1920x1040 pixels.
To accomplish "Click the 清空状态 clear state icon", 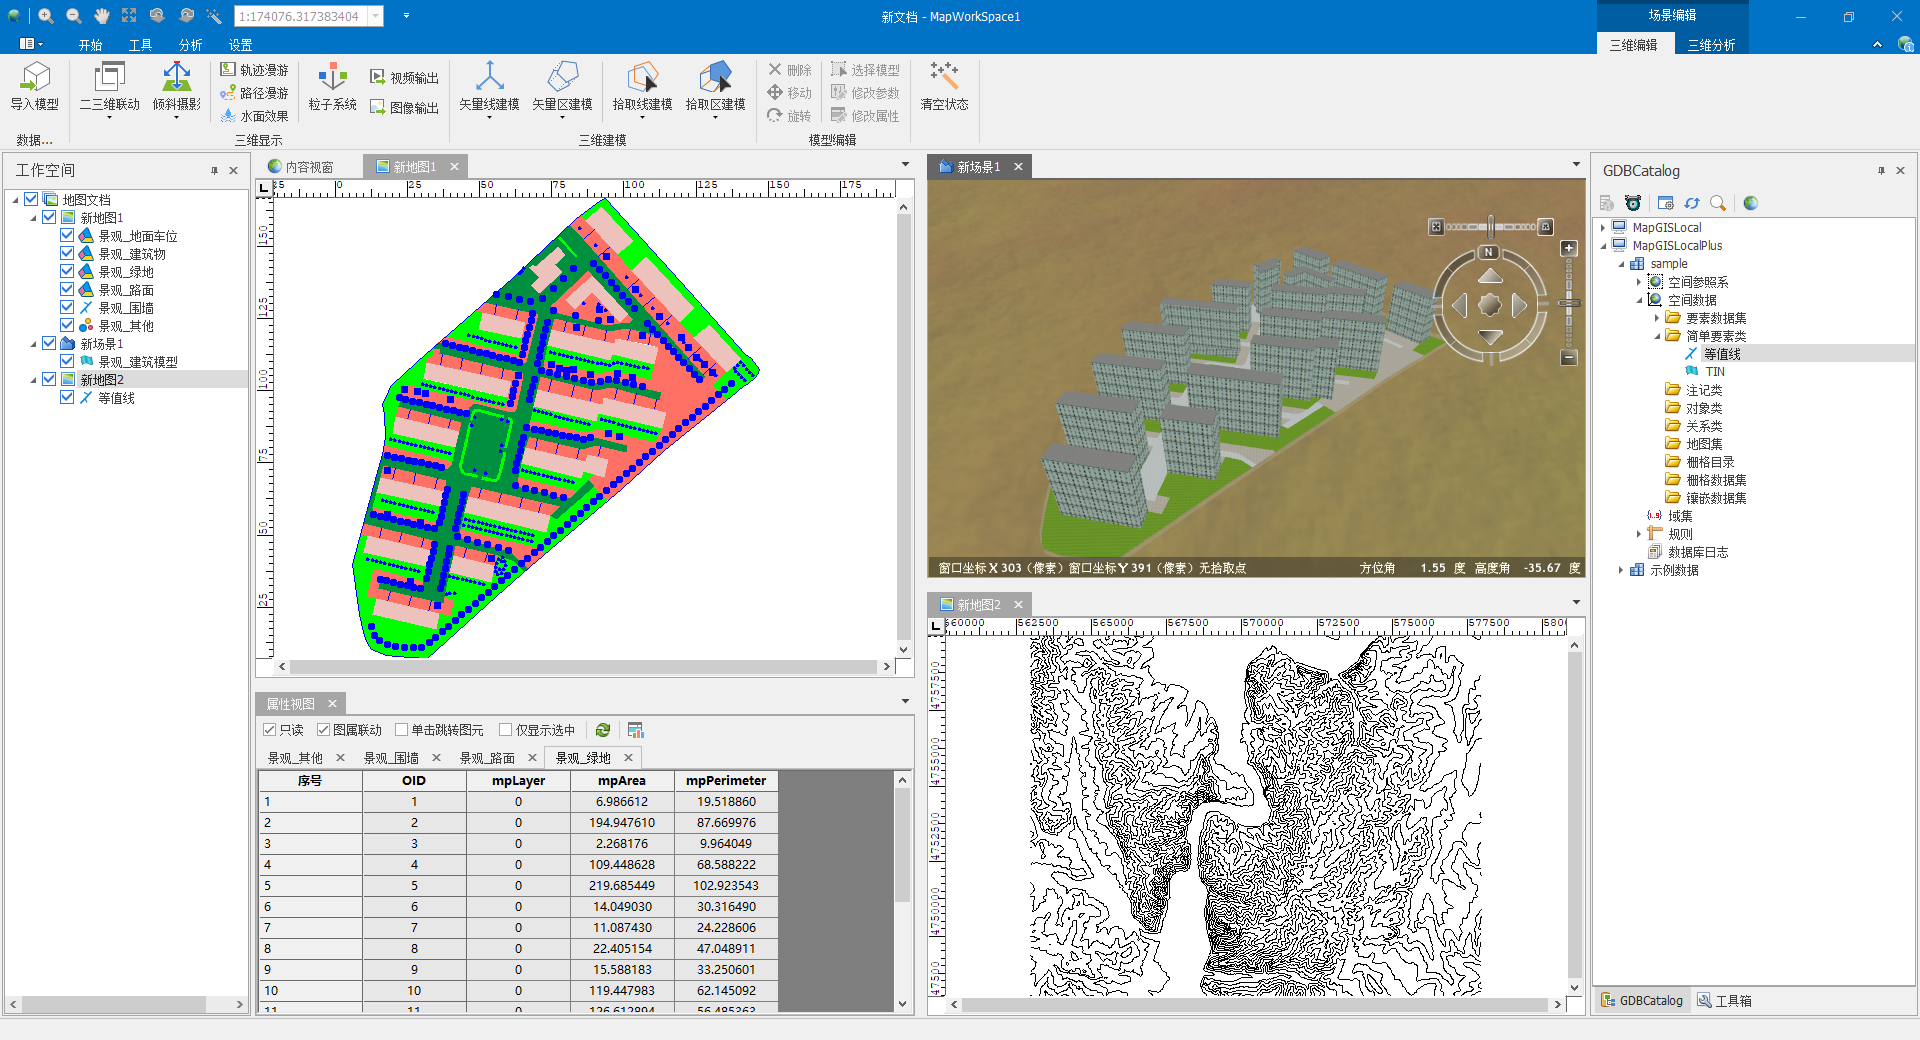I will click(944, 78).
